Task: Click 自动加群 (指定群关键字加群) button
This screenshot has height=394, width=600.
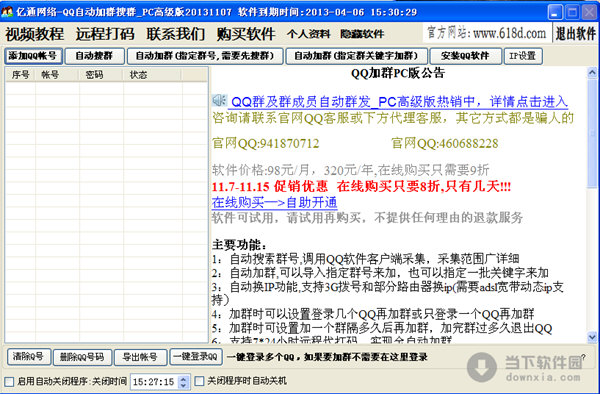Action: pyautogui.click(x=356, y=56)
